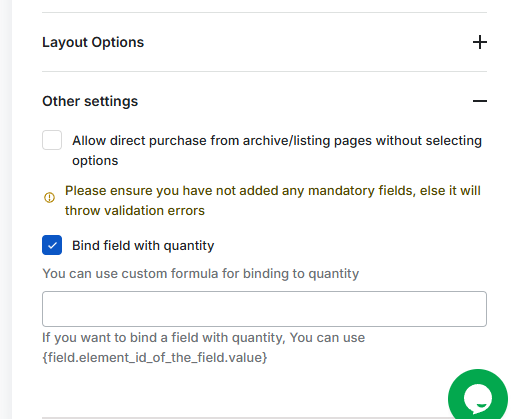516x419 pixels.
Task: Click the custom quantity formula input field
Action: [x=264, y=309]
